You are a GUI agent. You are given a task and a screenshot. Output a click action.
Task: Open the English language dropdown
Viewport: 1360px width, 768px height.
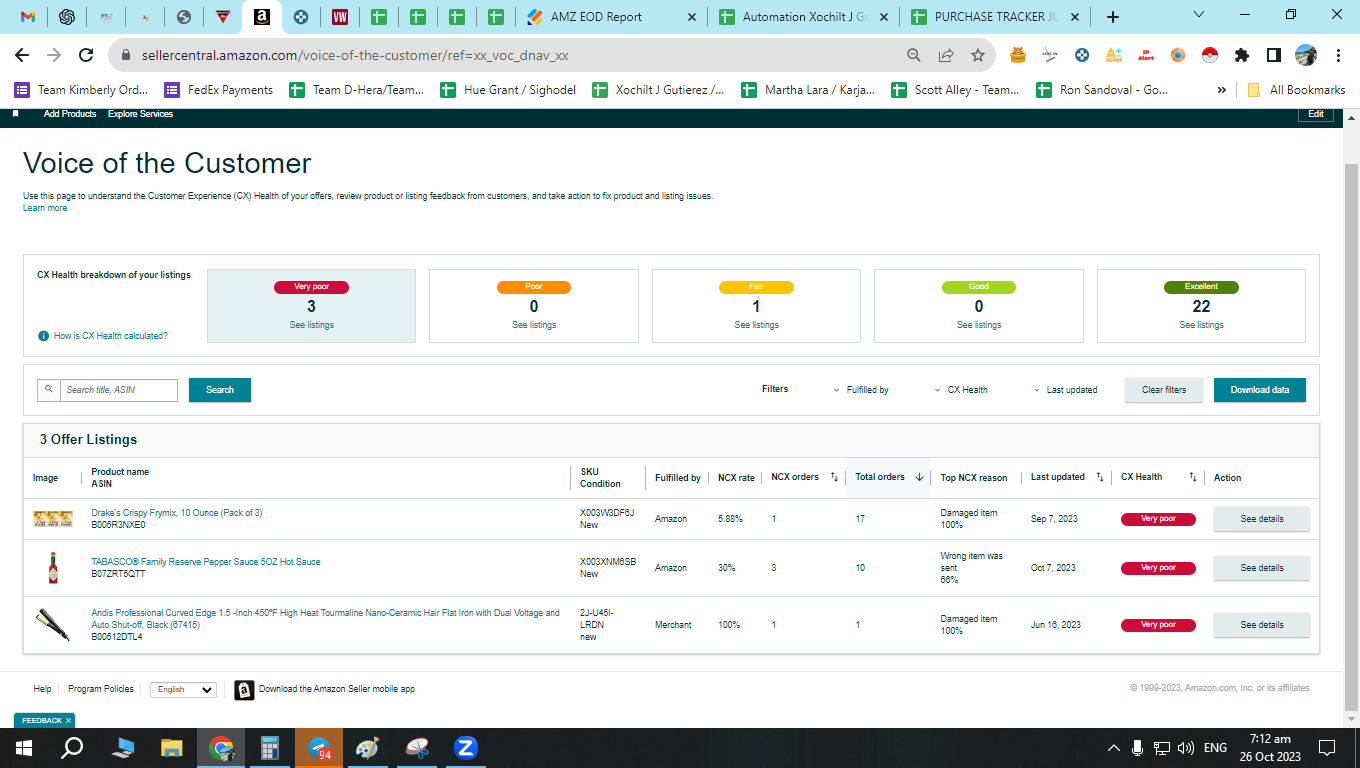(x=183, y=690)
